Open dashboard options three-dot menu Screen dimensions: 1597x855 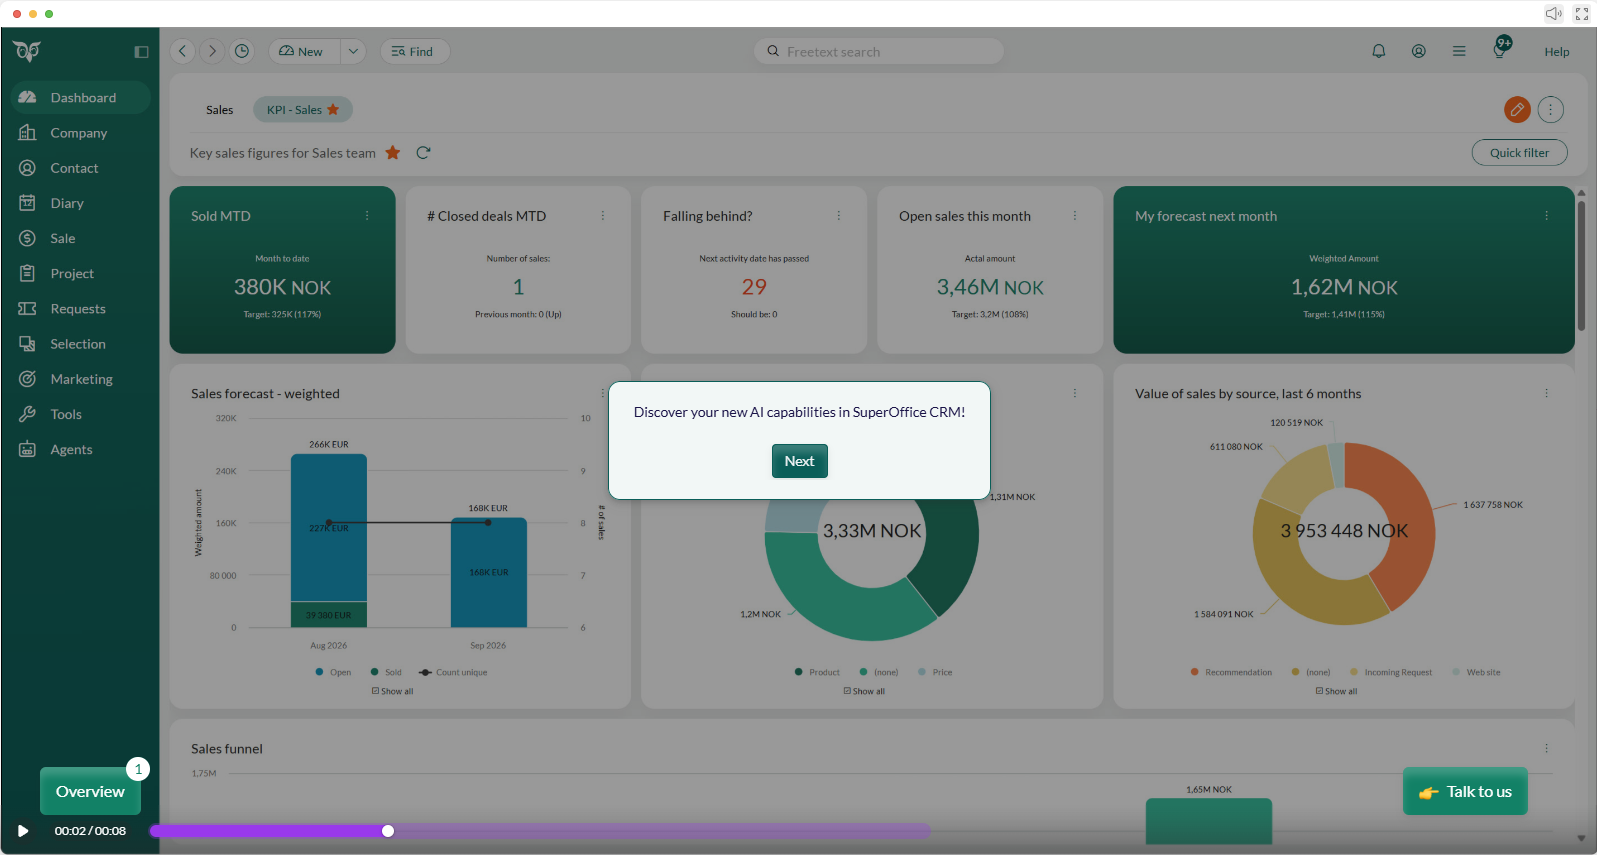(1551, 109)
